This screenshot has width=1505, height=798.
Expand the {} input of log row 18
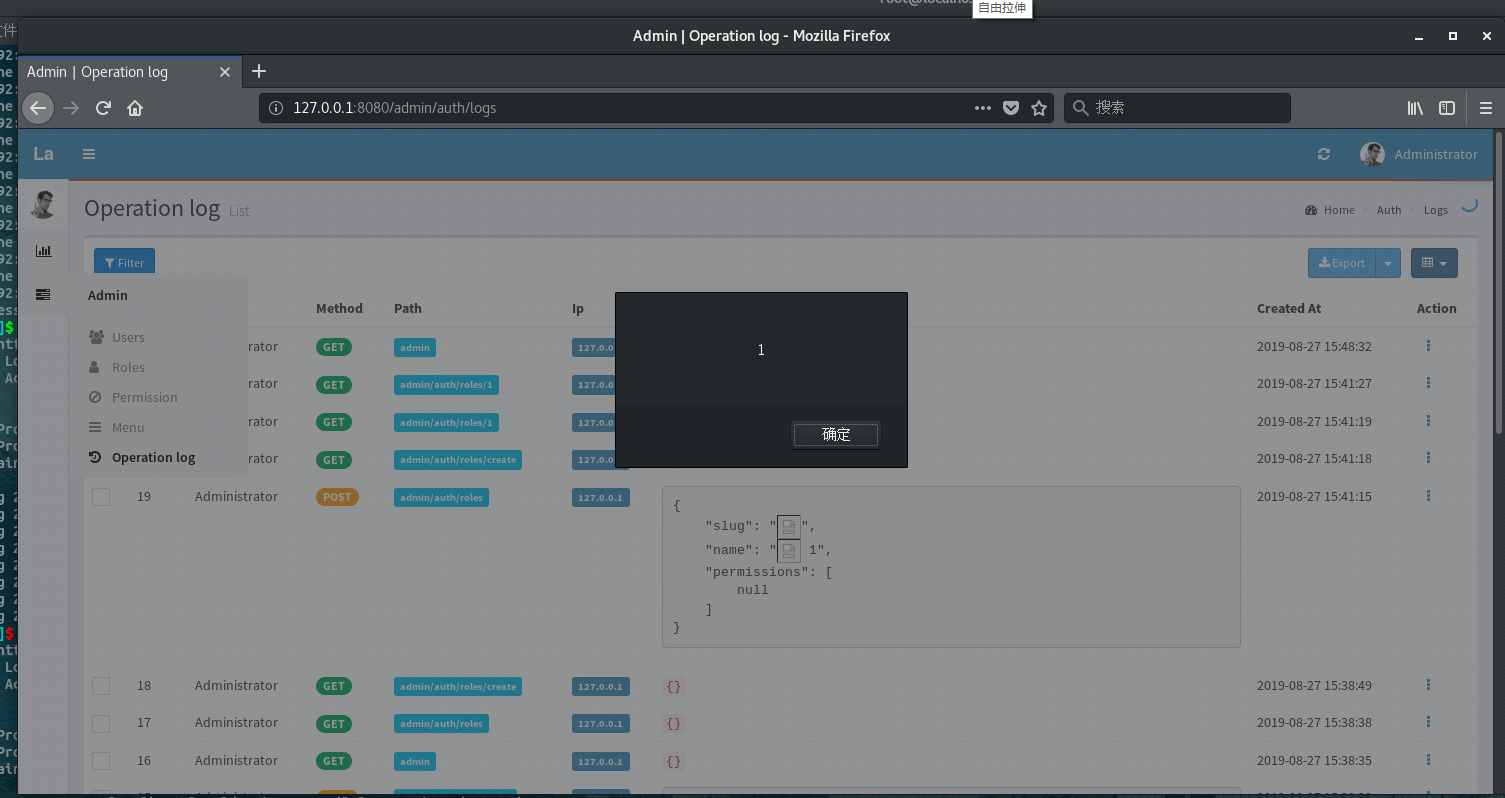(674, 686)
